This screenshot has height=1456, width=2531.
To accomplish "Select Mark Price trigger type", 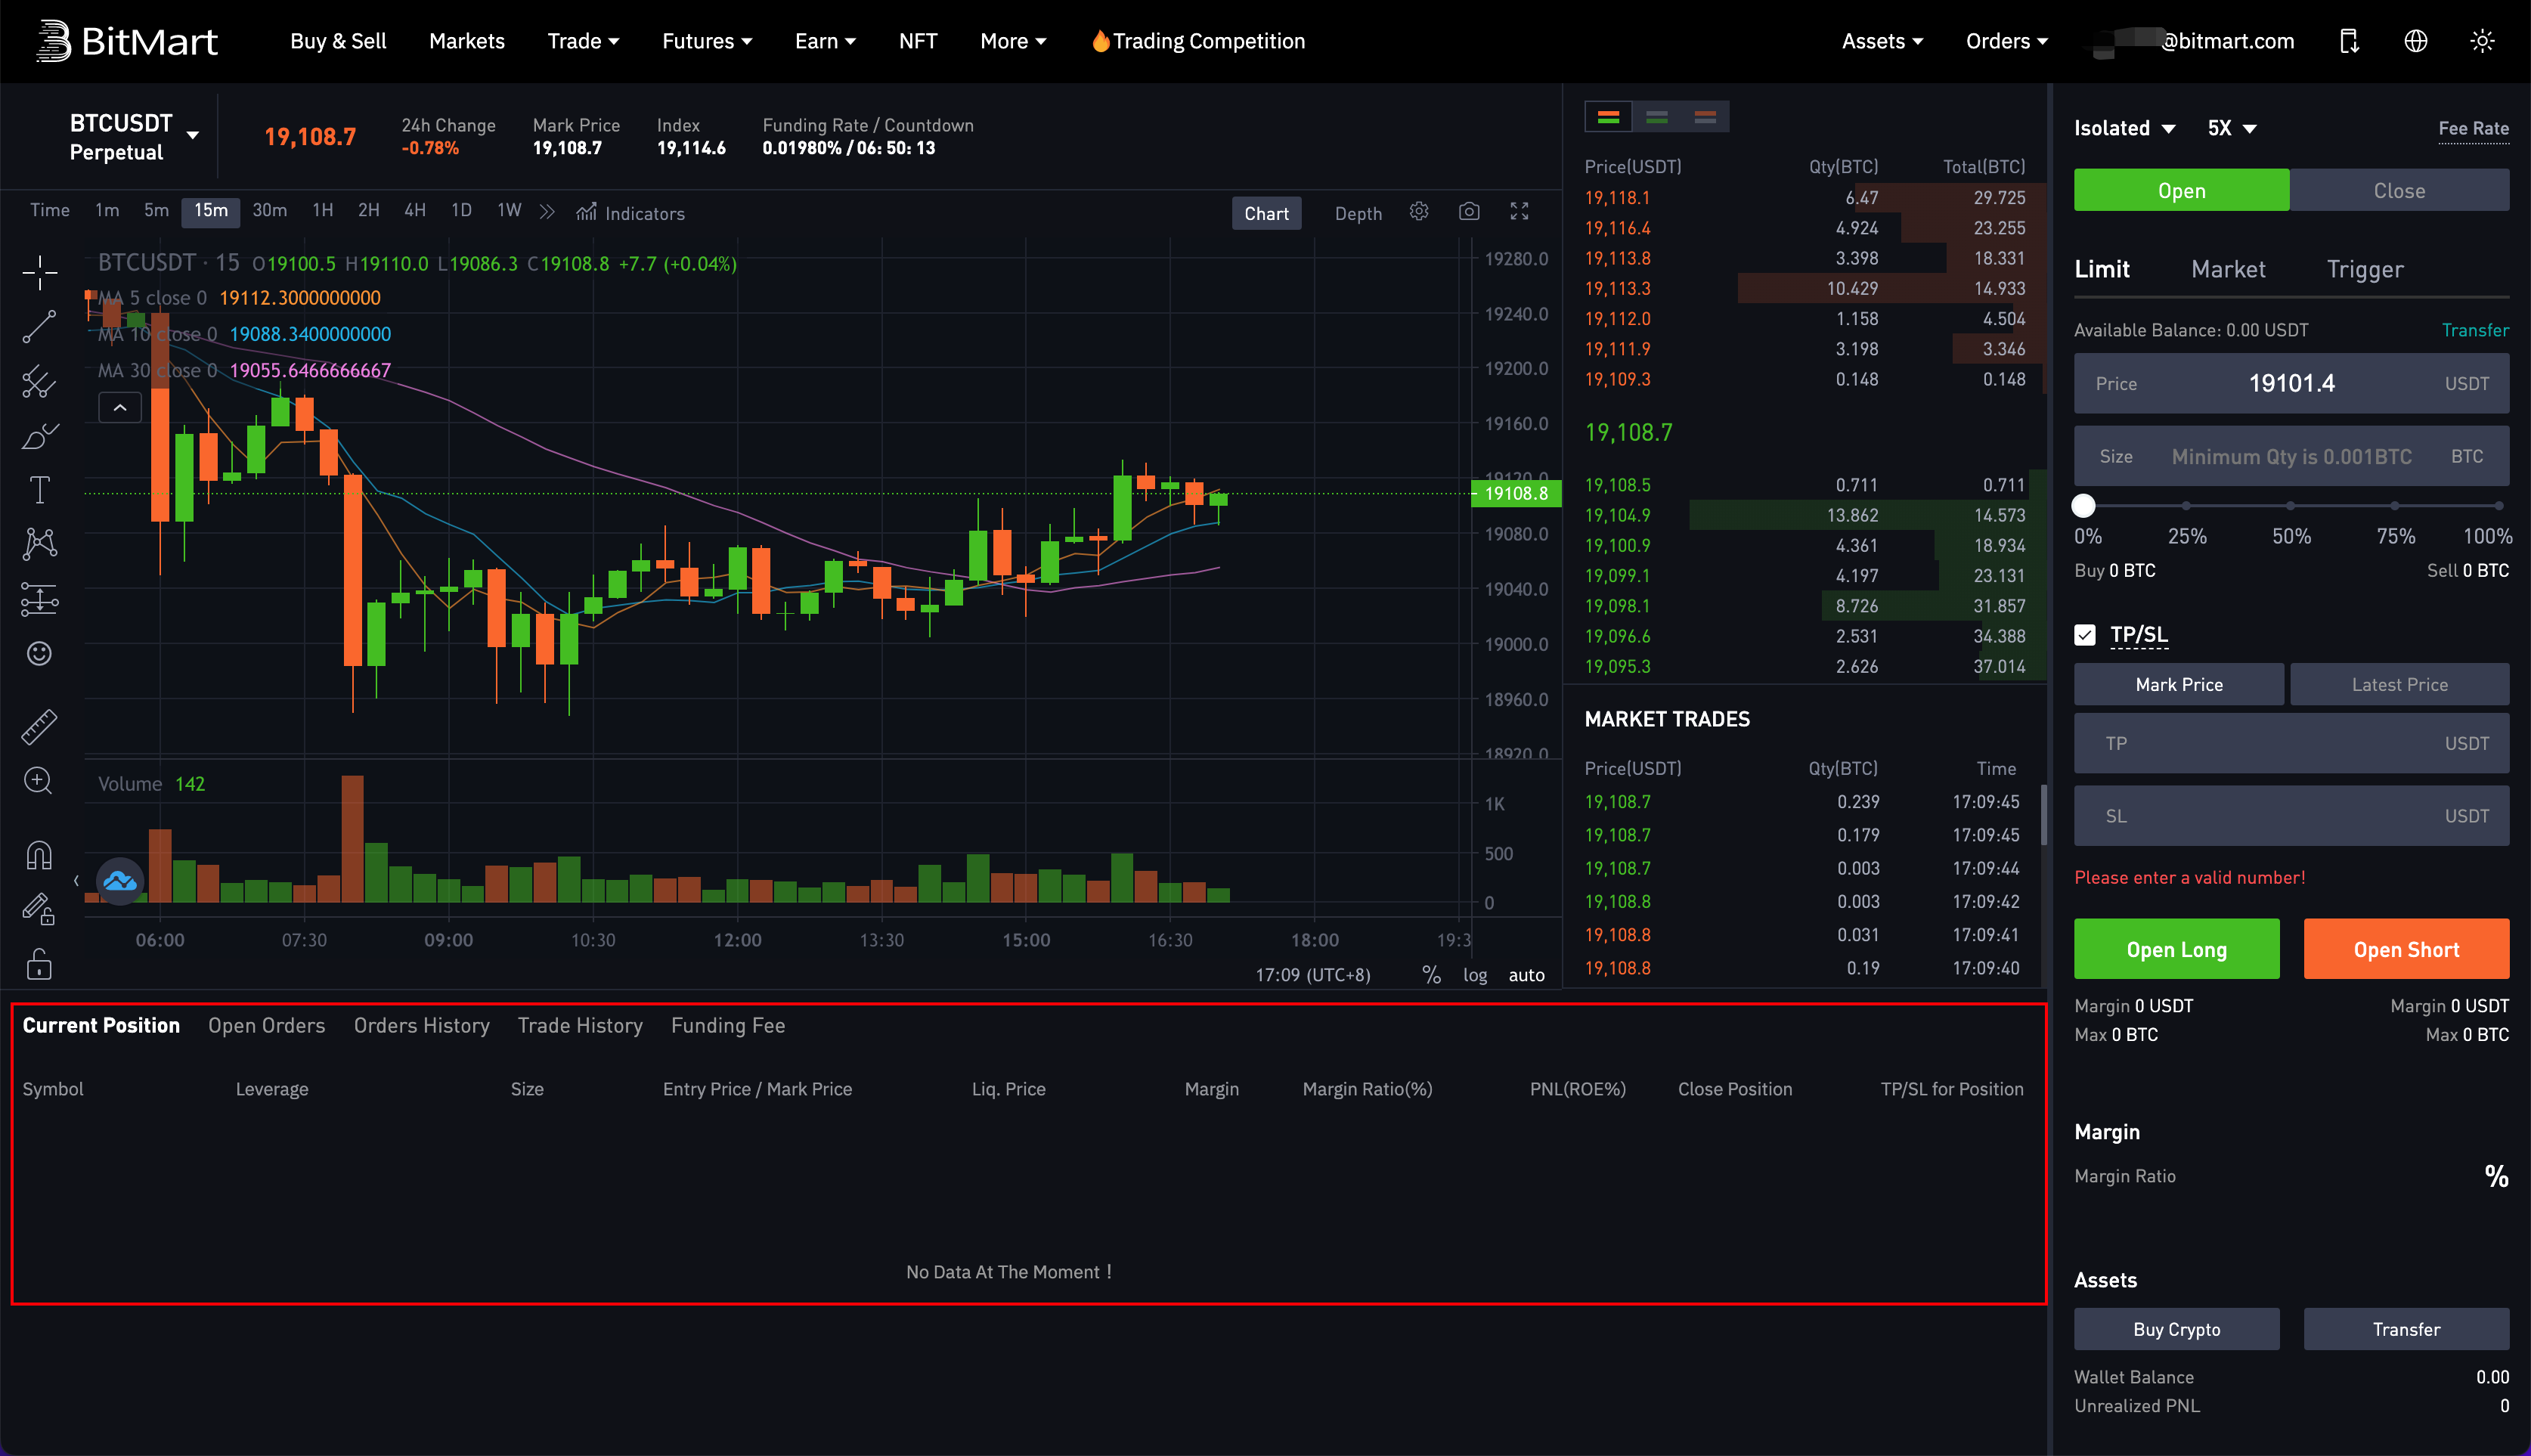I will click(x=2178, y=684).
